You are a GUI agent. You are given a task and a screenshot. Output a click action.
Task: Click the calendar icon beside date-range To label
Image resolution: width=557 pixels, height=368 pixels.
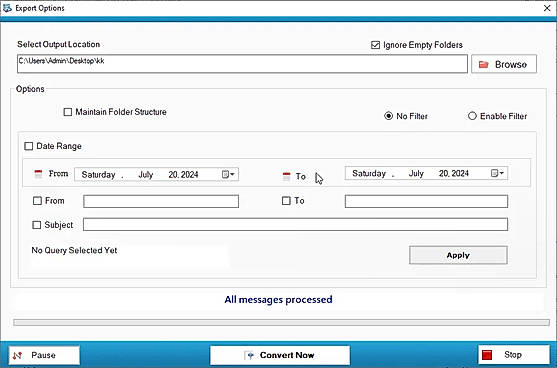click(286, 176)
